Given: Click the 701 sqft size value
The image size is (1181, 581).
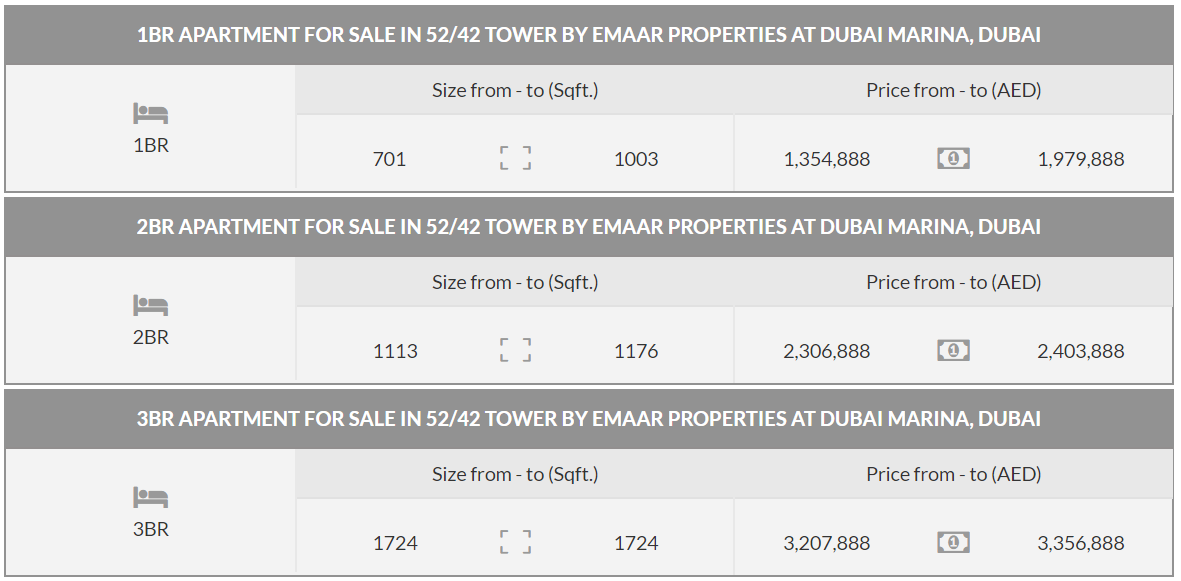Looking at the screenshot, I should click(390, 159).
